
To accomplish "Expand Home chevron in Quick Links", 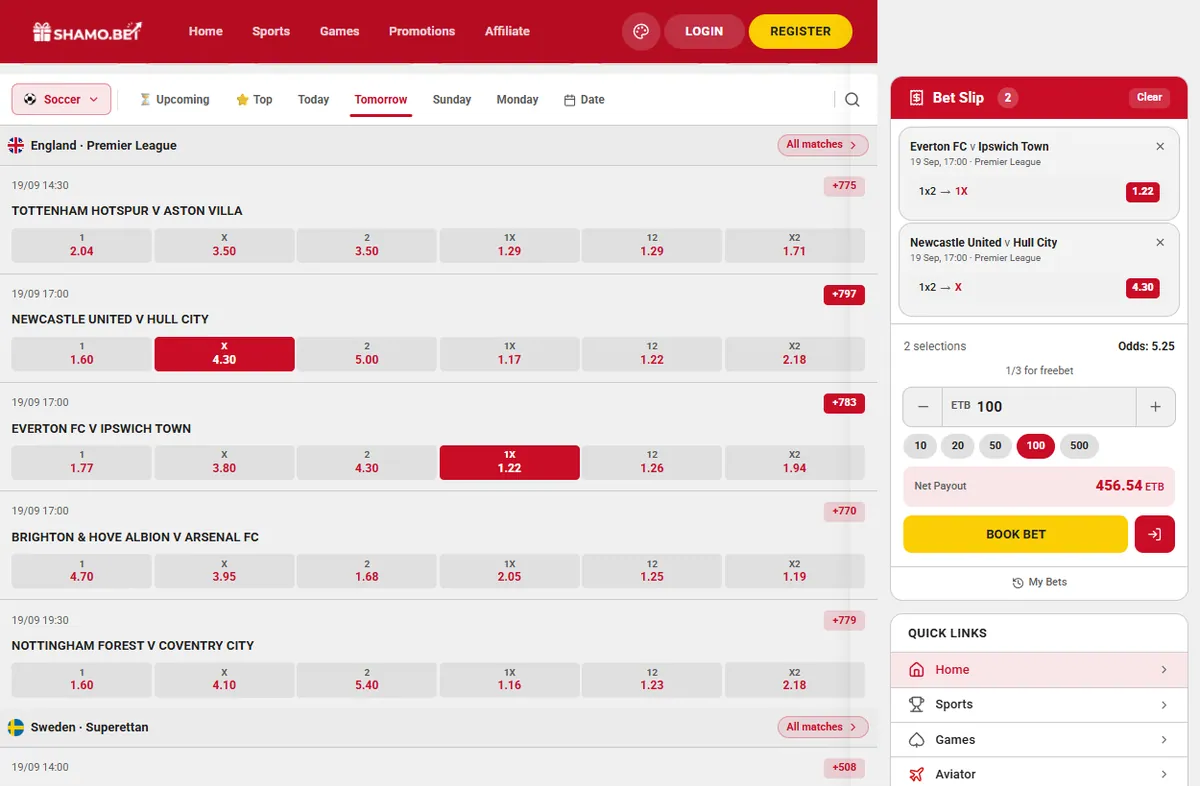I will coord(1164,670).
